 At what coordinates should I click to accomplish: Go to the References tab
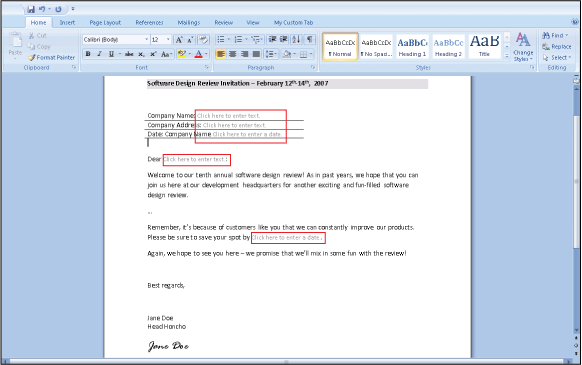pos(149,23)
